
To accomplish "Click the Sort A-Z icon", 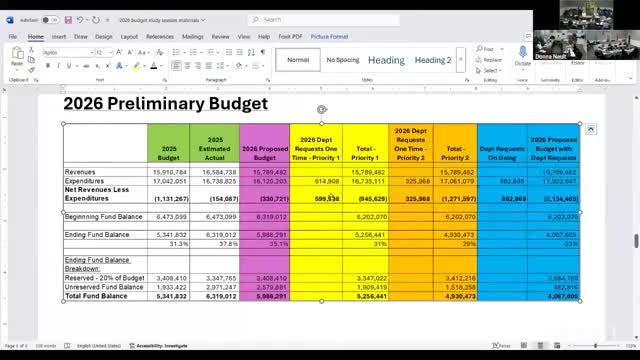I will pyautogui.click(x=251, y=52).
